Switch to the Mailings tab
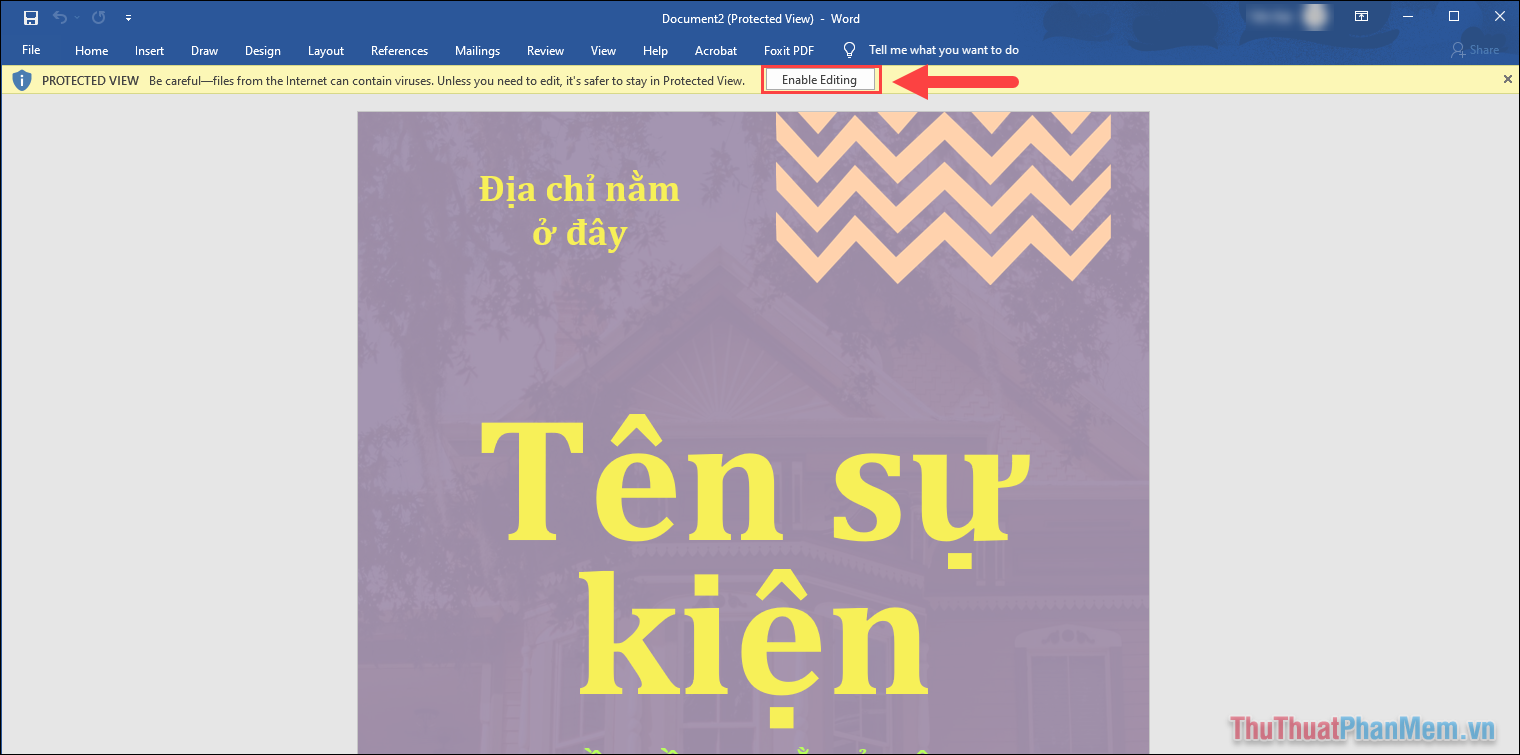The width and height of the screenshot is (1520, 755). 477,49
